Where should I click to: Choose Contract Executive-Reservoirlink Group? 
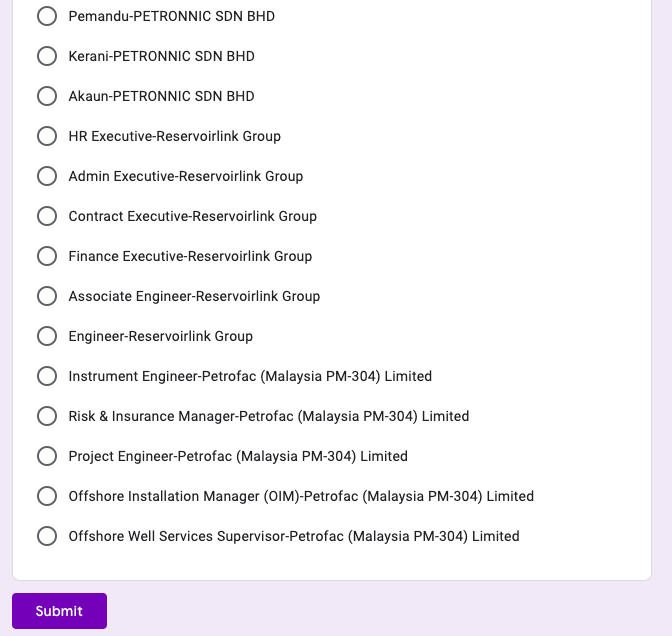click(47, 216)
